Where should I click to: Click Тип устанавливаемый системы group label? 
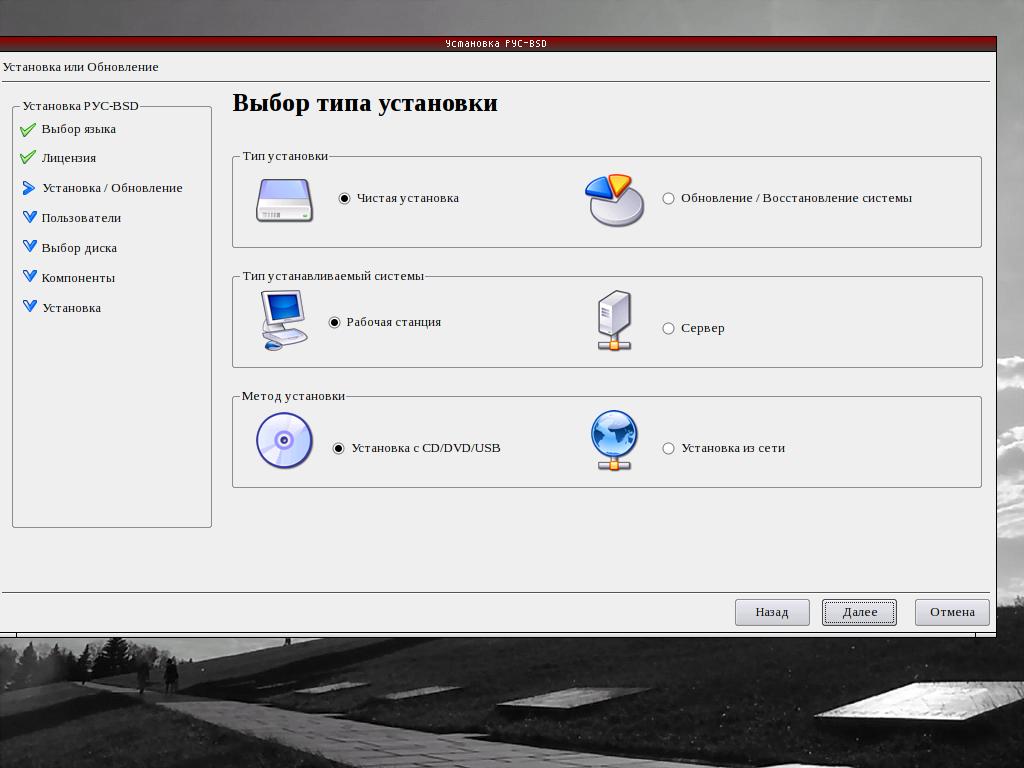click(333, 276)
